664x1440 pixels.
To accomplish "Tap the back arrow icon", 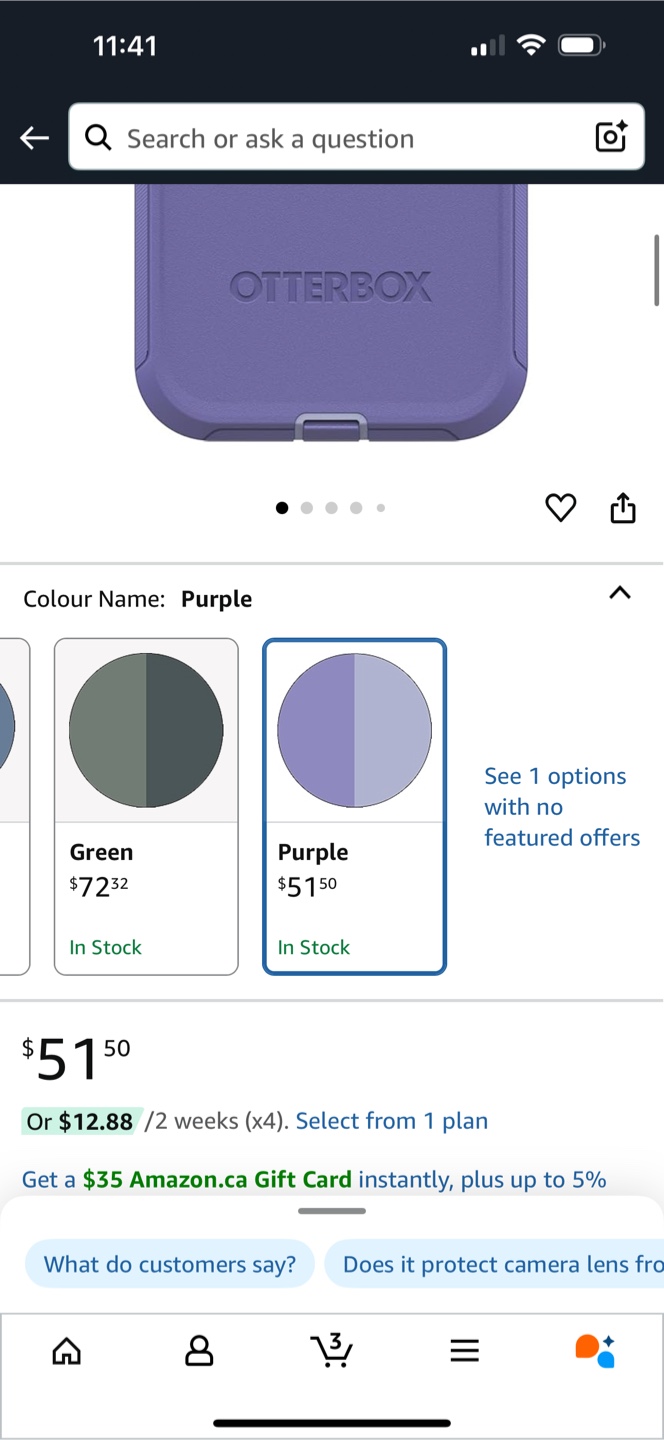I will (x=35, y=138).
